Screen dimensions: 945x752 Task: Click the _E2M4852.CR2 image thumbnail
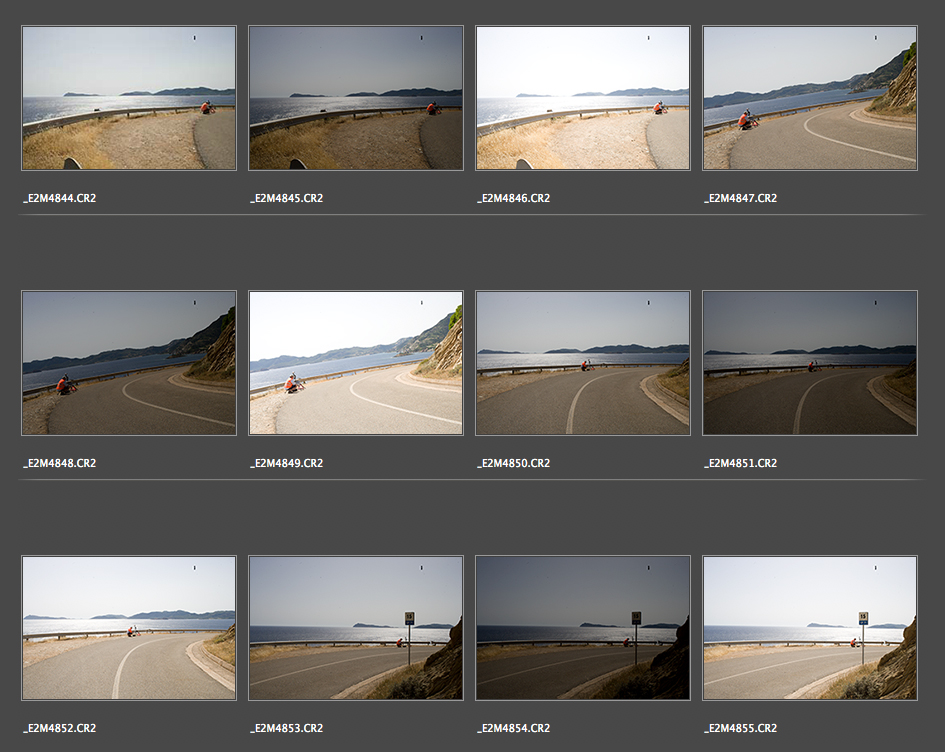[x=128, y=628]
